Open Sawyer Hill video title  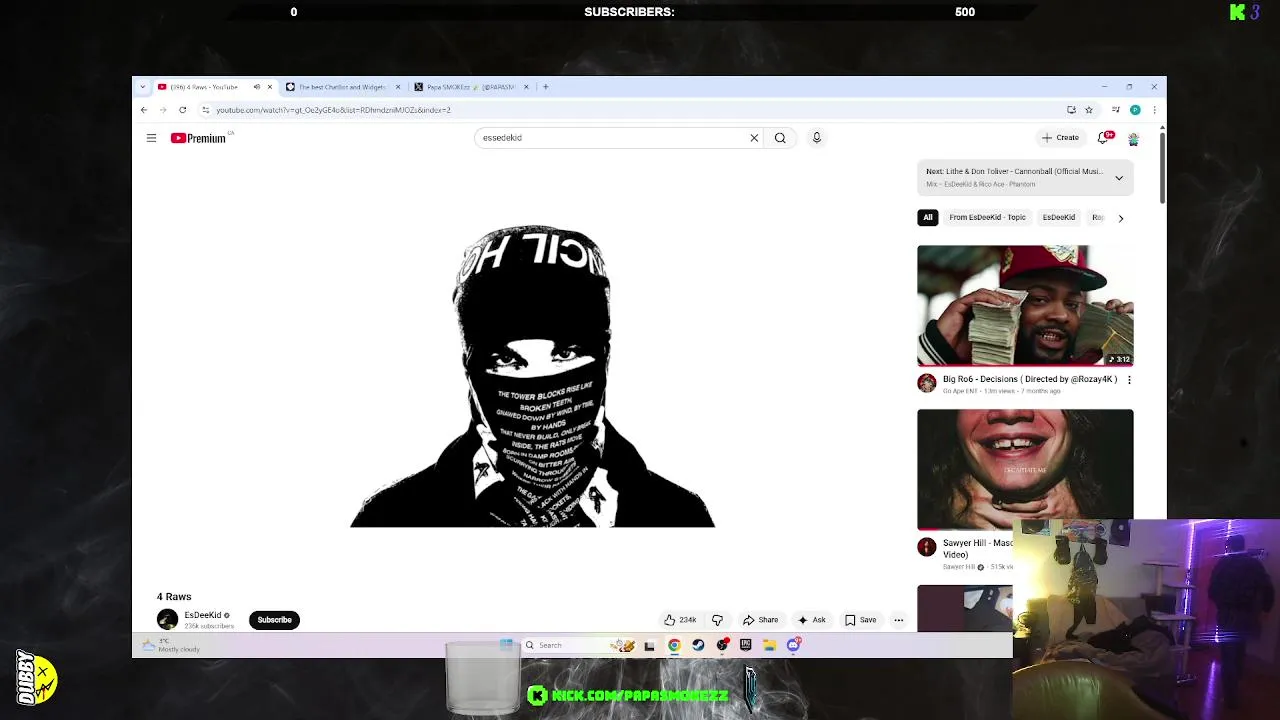click(x=977, y=548)
